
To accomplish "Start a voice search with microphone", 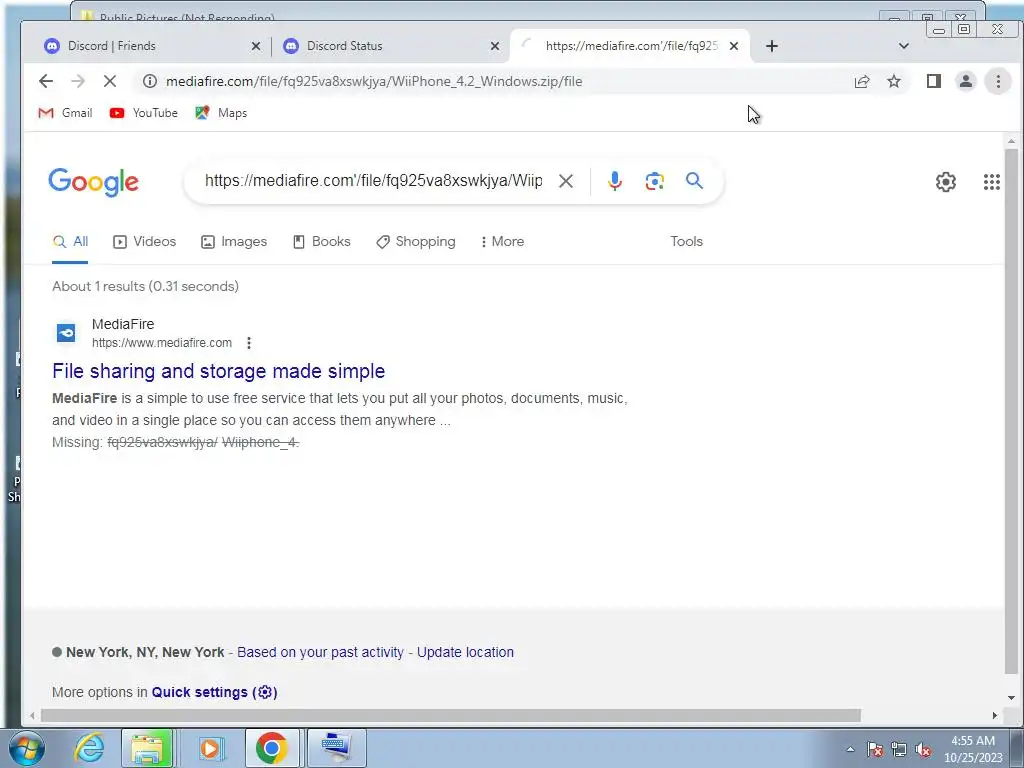I will click(615, 181).
